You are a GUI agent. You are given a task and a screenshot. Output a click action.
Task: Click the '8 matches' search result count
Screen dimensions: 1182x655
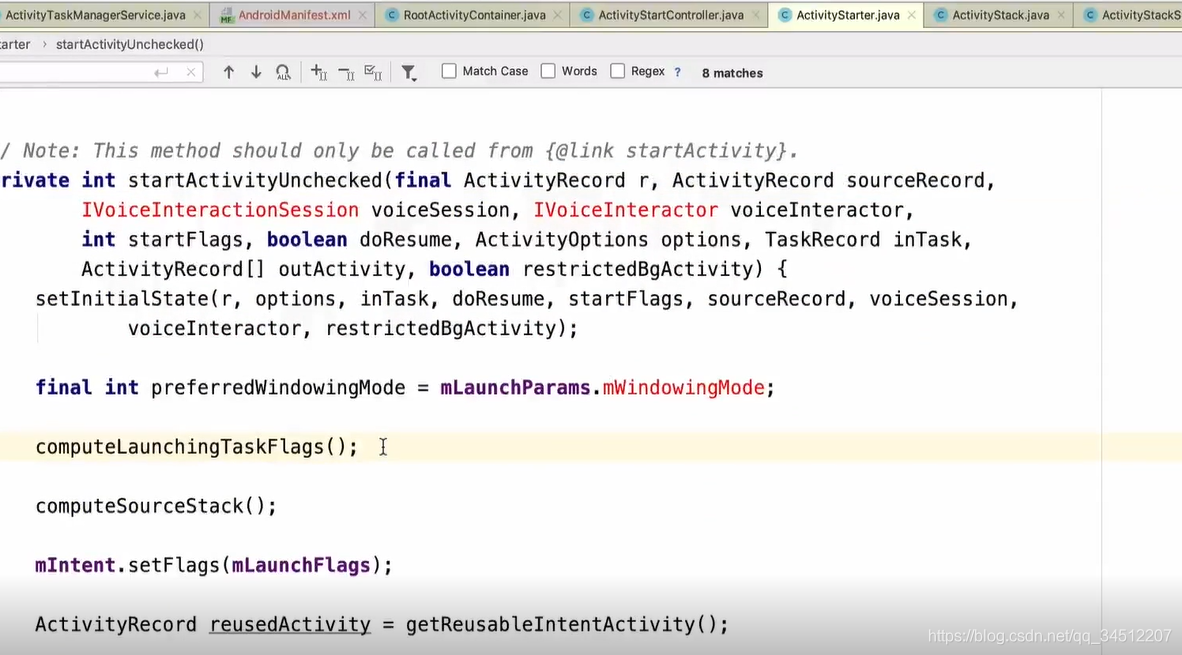(x=732, y=73)
